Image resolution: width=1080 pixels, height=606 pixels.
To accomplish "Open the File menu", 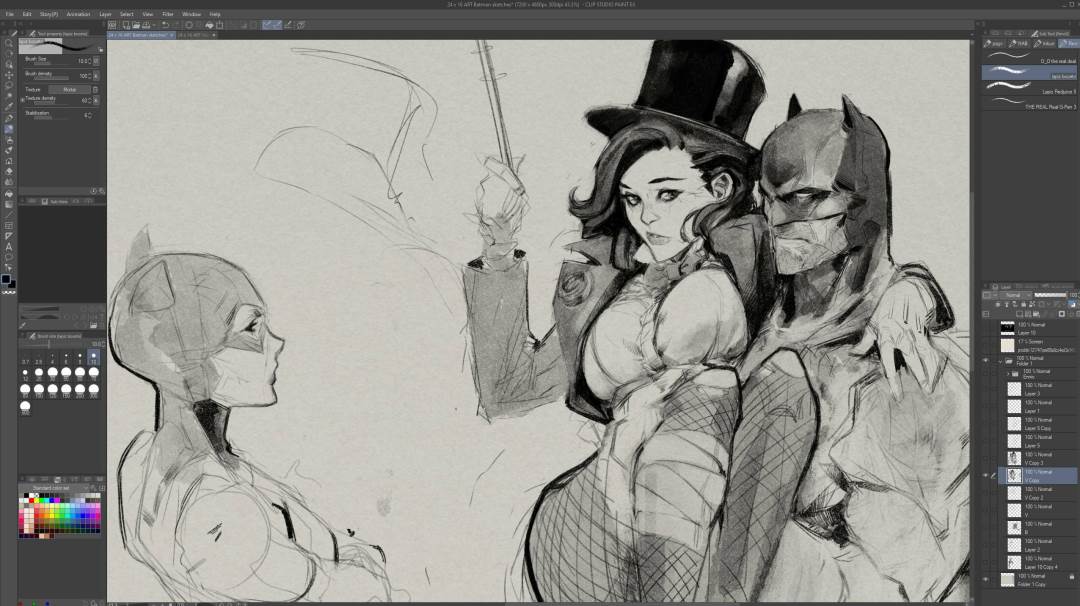I will (10, 14).
